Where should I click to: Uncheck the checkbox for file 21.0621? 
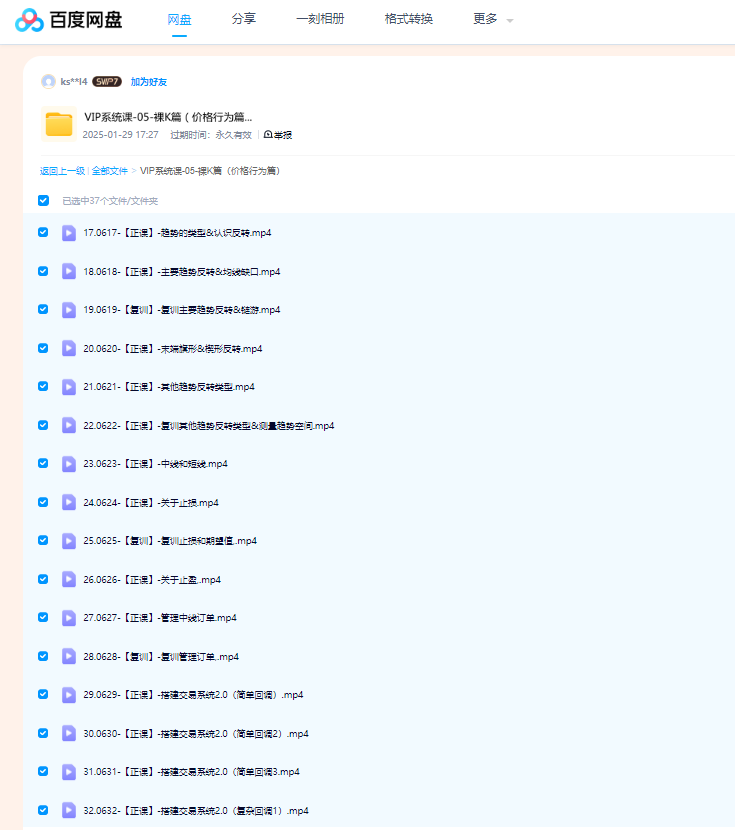coord(43,386)
